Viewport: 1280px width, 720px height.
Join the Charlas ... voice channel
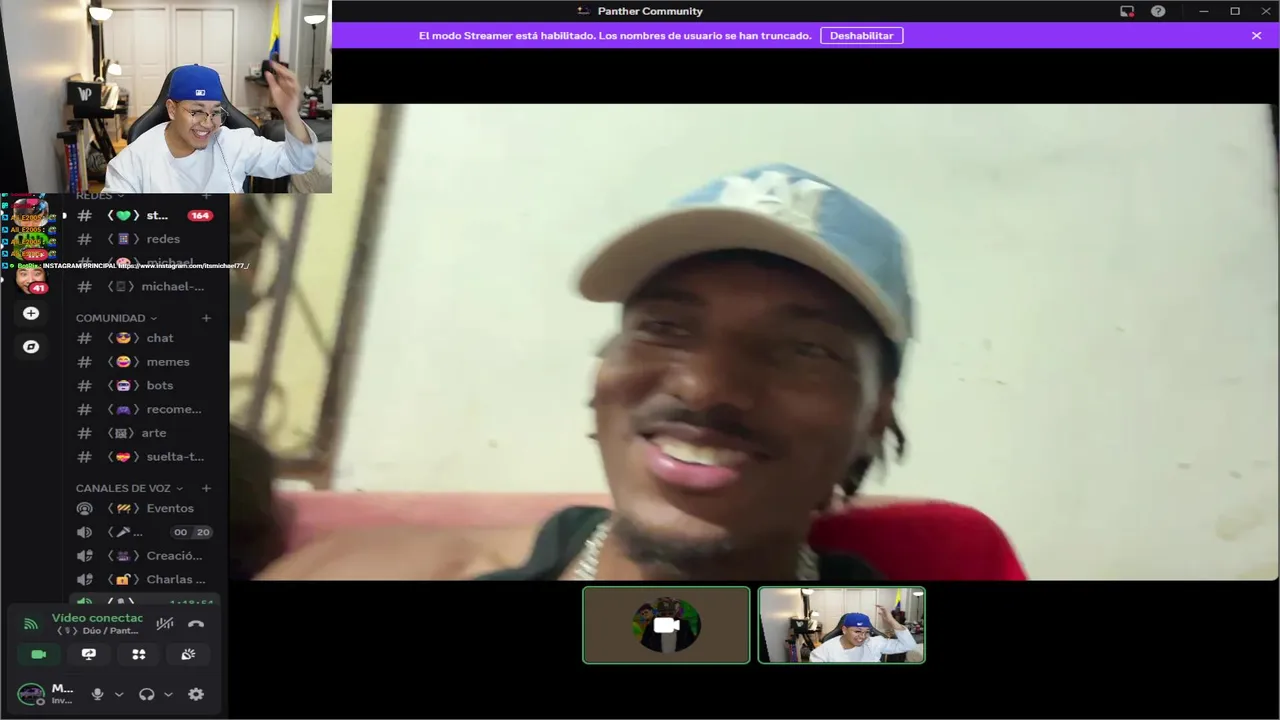(145, 579)
